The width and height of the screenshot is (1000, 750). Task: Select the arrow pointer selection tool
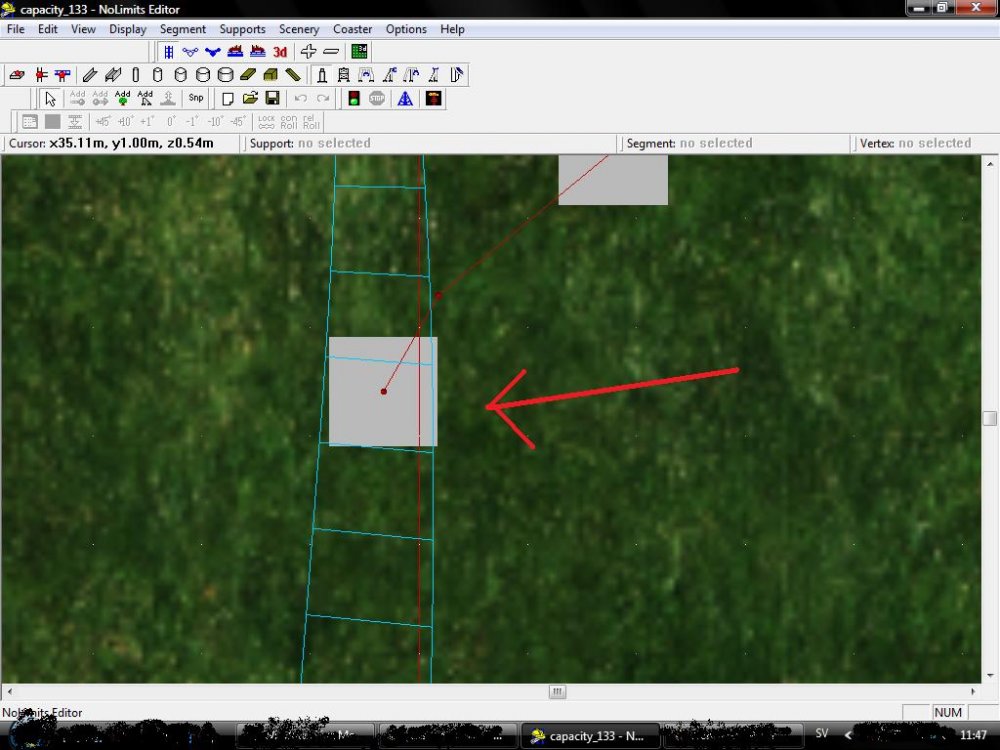click(51, 98)
